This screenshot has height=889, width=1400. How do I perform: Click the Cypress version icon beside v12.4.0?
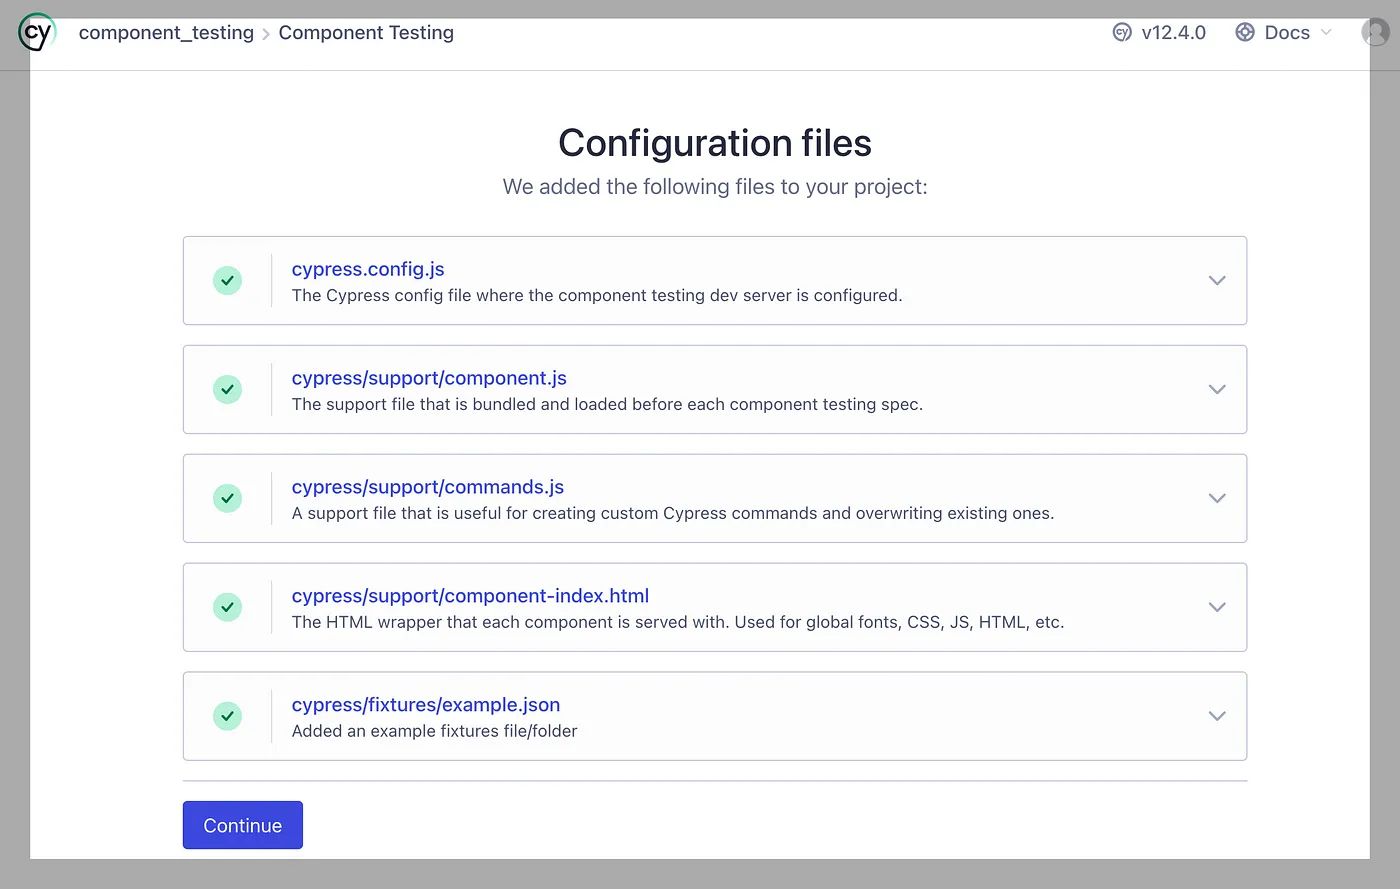[1122, 32]
